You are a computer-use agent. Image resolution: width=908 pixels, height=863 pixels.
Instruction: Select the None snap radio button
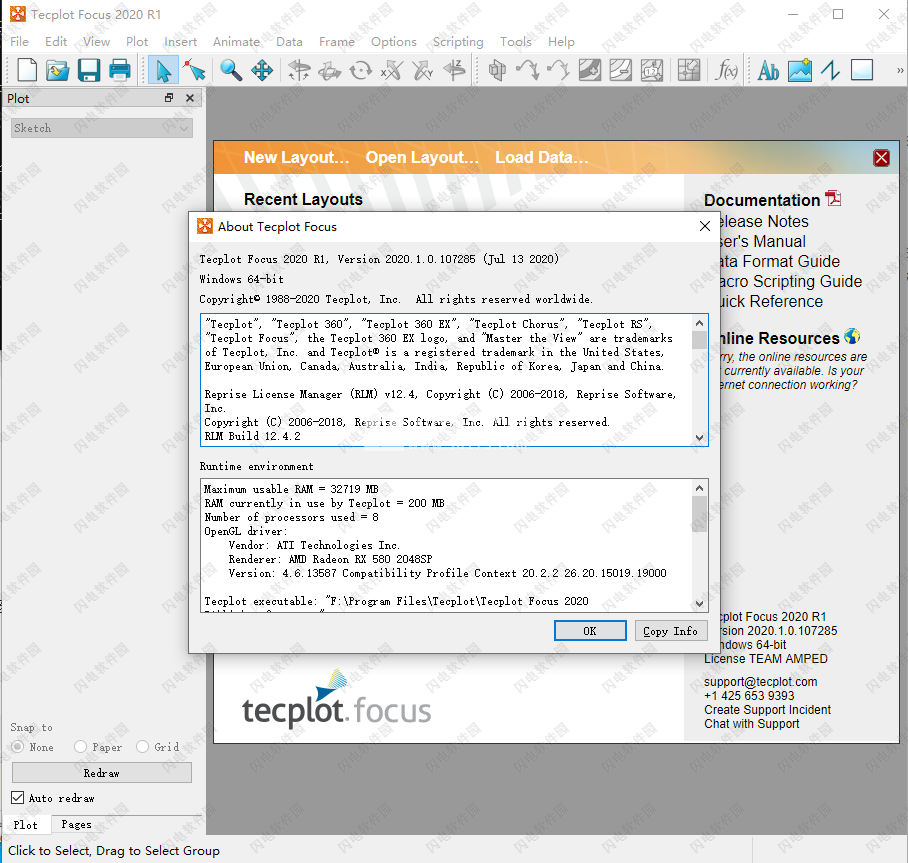click(18, 747)
